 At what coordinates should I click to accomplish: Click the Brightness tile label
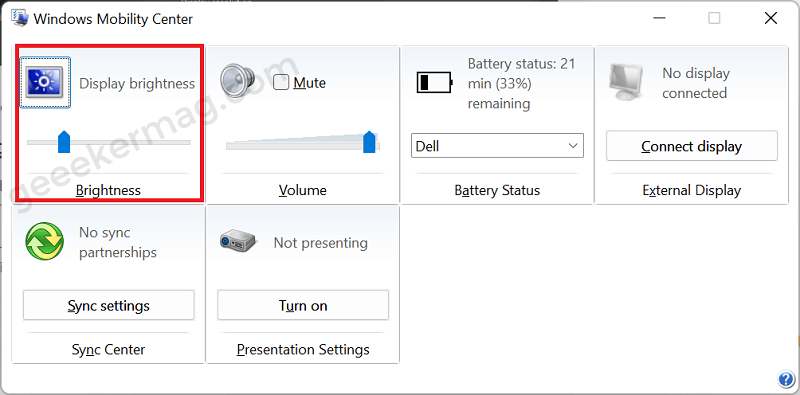click(x=108, y=190)
